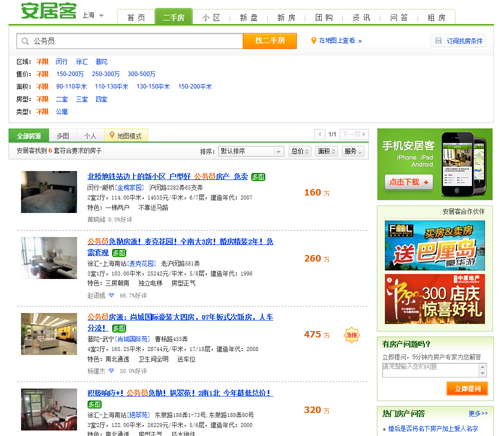Click the map pin icon beside 在地图上查看
Viewport: 500px width, 436px height.
point(313,41)
